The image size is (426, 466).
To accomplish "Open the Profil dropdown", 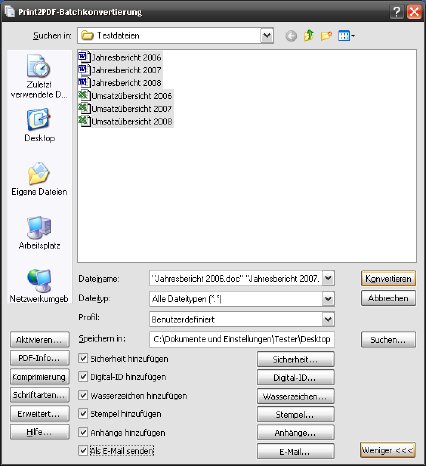I will (328, 319).
